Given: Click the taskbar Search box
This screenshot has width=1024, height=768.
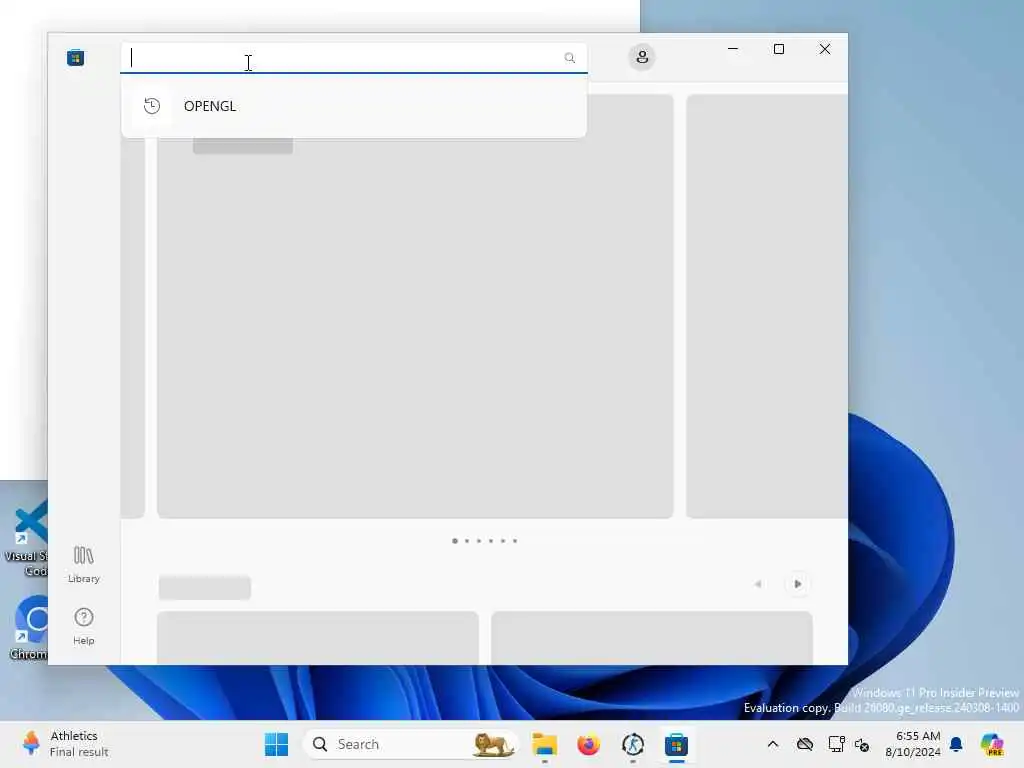Looking at the screenshot, I should pyautogui.click(x=410, y=744).
